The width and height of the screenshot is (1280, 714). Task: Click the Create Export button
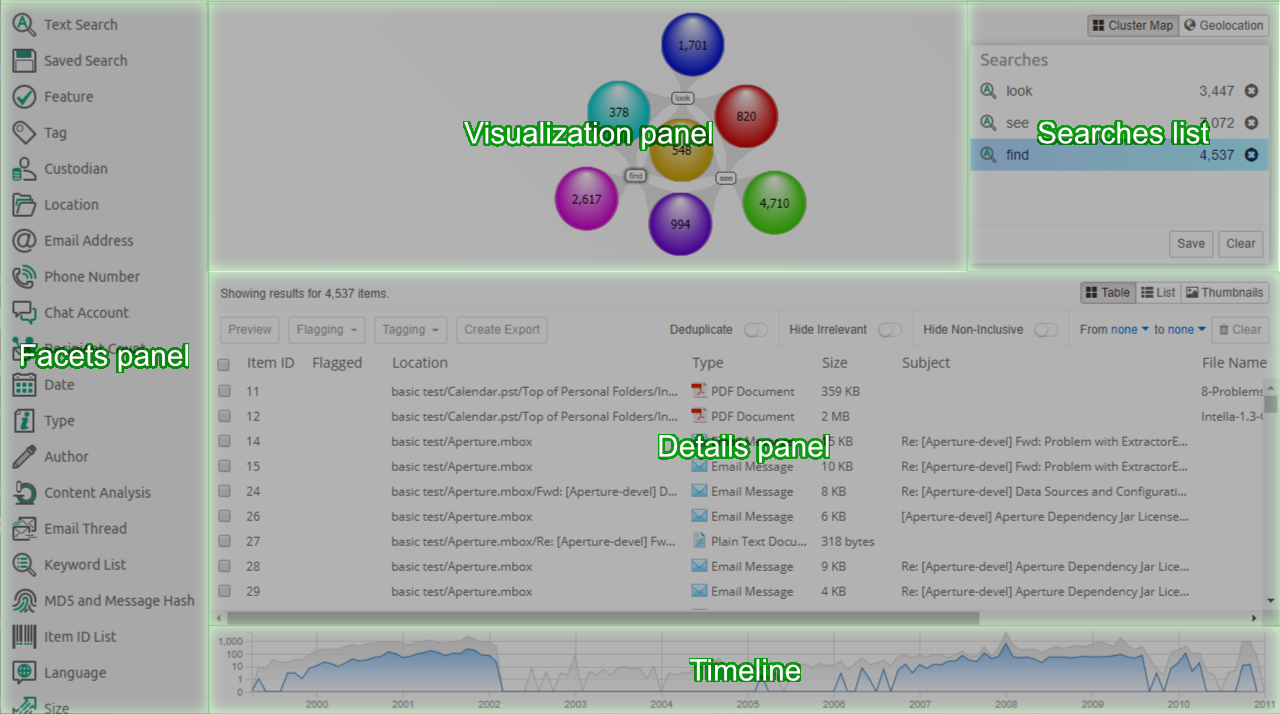coord(502,329)
